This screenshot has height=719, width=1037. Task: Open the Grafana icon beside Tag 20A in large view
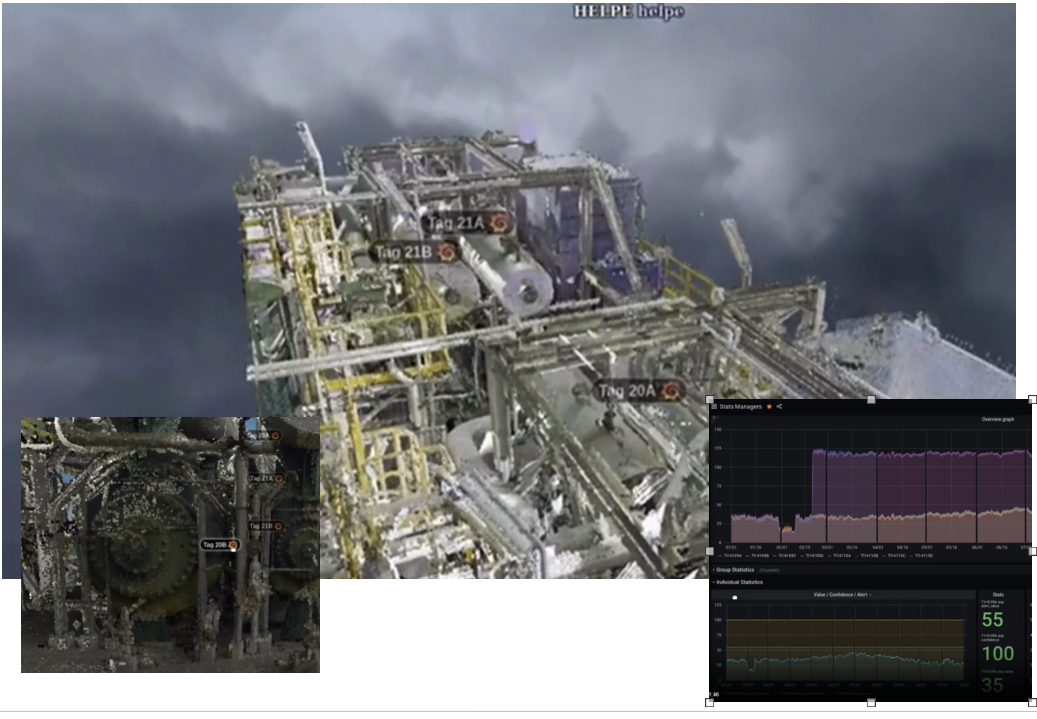pos(672,390)
